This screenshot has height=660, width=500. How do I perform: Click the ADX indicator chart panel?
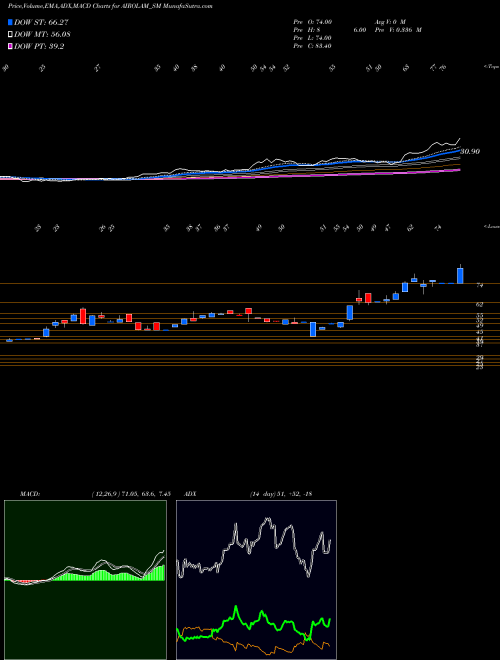point(256,580)
